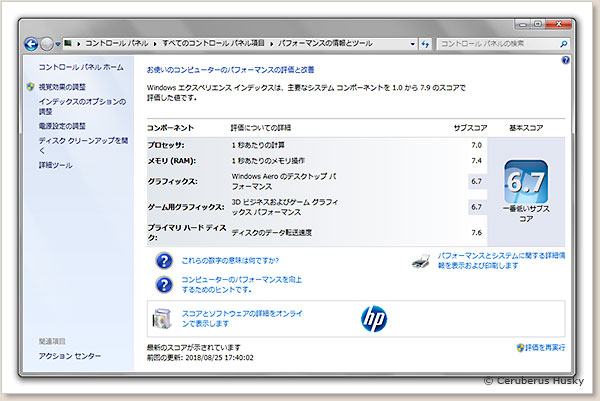This screenshot has width=600, height=401.
Task: Click the hard disk subscore 7.6
Action: [x=476, y=233]
